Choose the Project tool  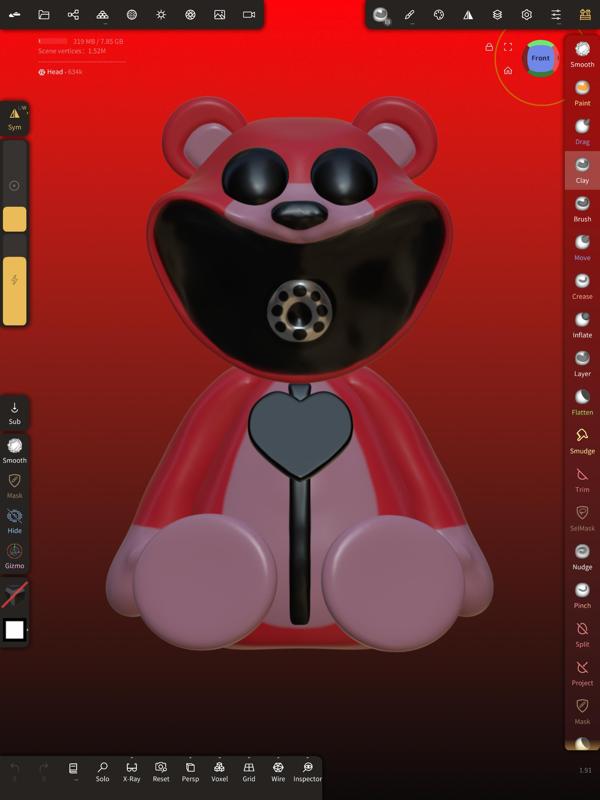[582, 673]
